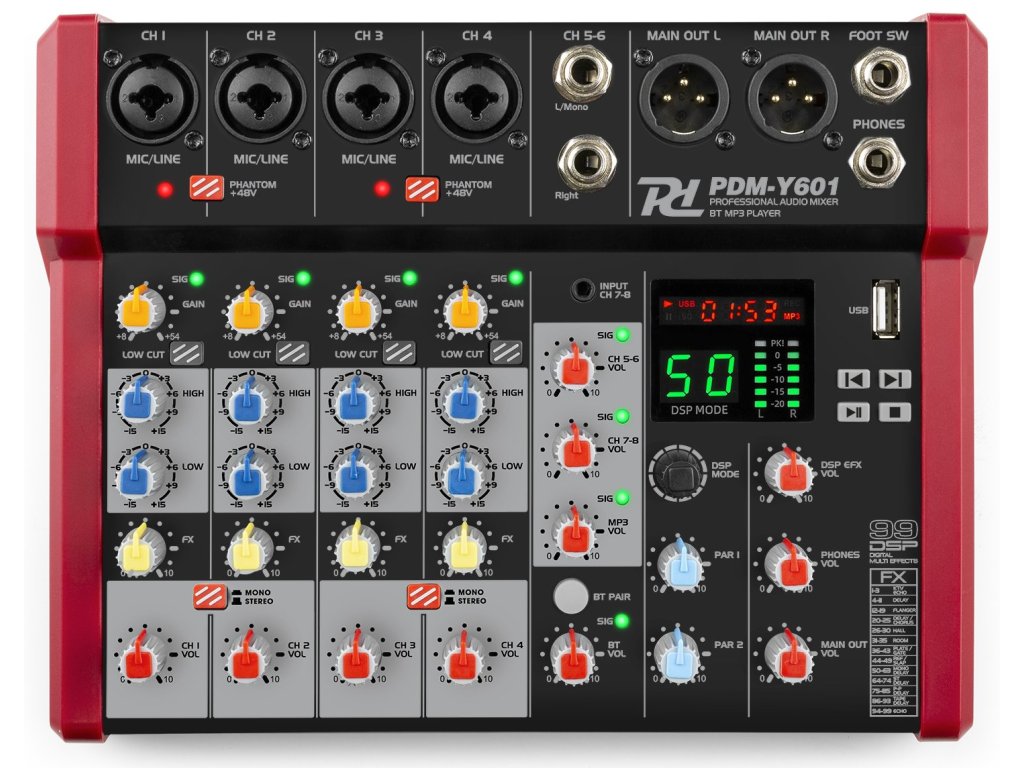1024x768 pixels.
Task: Click the INPUT CH 7-8 mini jack
Action: coord(583,289)
